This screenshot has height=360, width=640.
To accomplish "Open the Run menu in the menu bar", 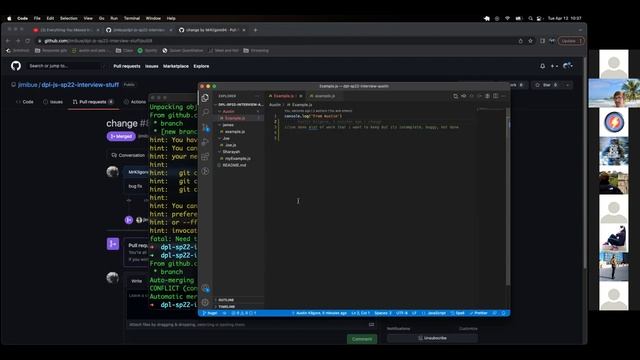I will (x=114, y=18).
